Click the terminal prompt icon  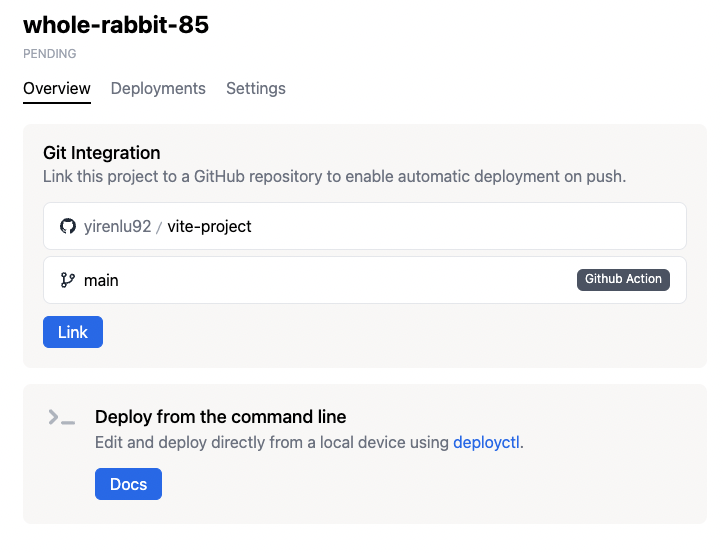click(x=61, y=418)
